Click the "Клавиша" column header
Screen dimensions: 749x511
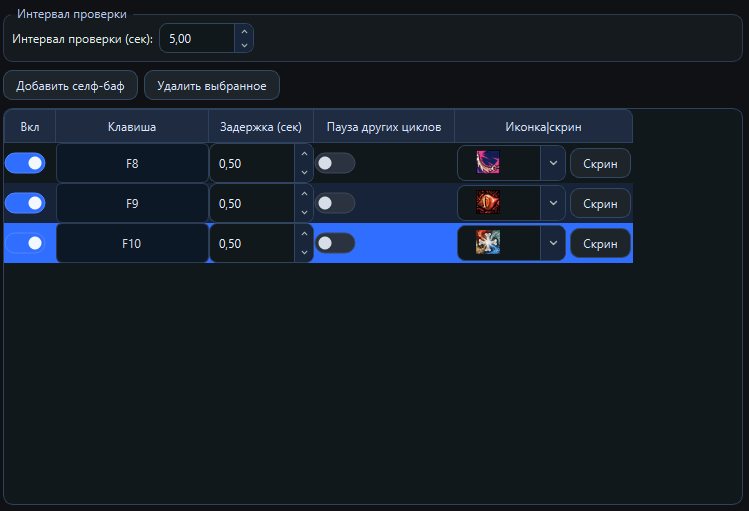pyautogui.click(x=132, y=127)
